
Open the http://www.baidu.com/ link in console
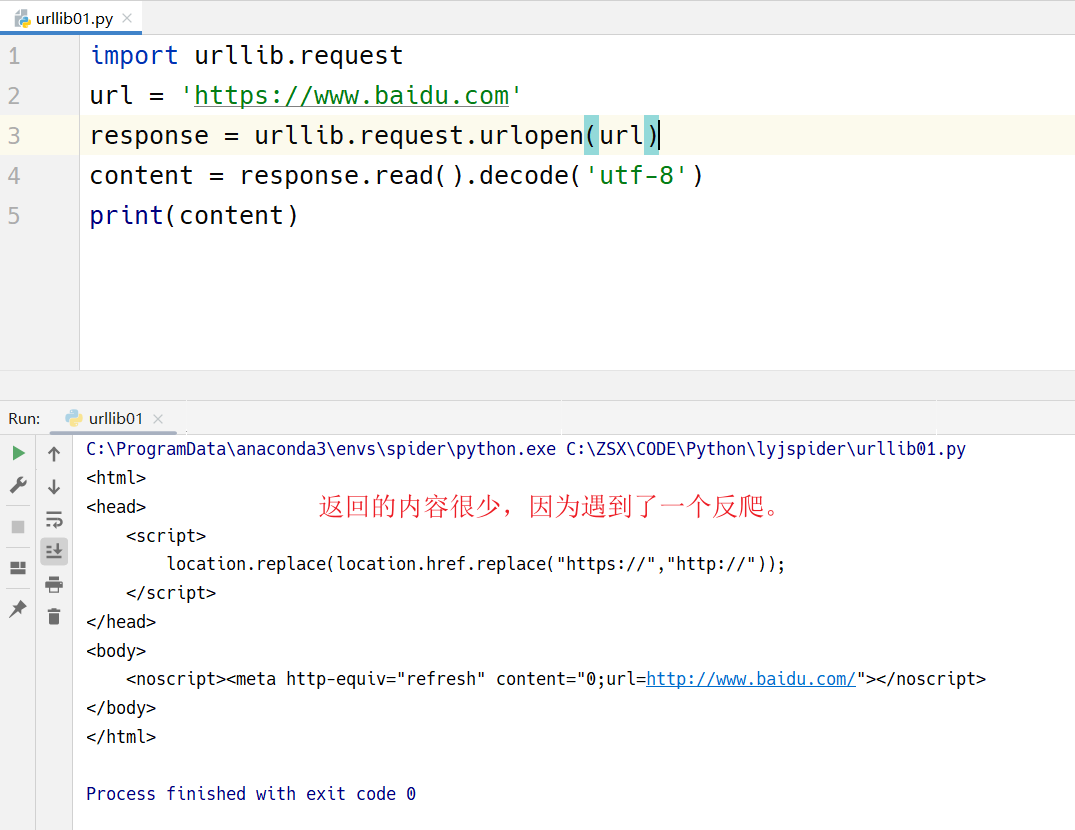pyautogui.click(x=751, y=679)
